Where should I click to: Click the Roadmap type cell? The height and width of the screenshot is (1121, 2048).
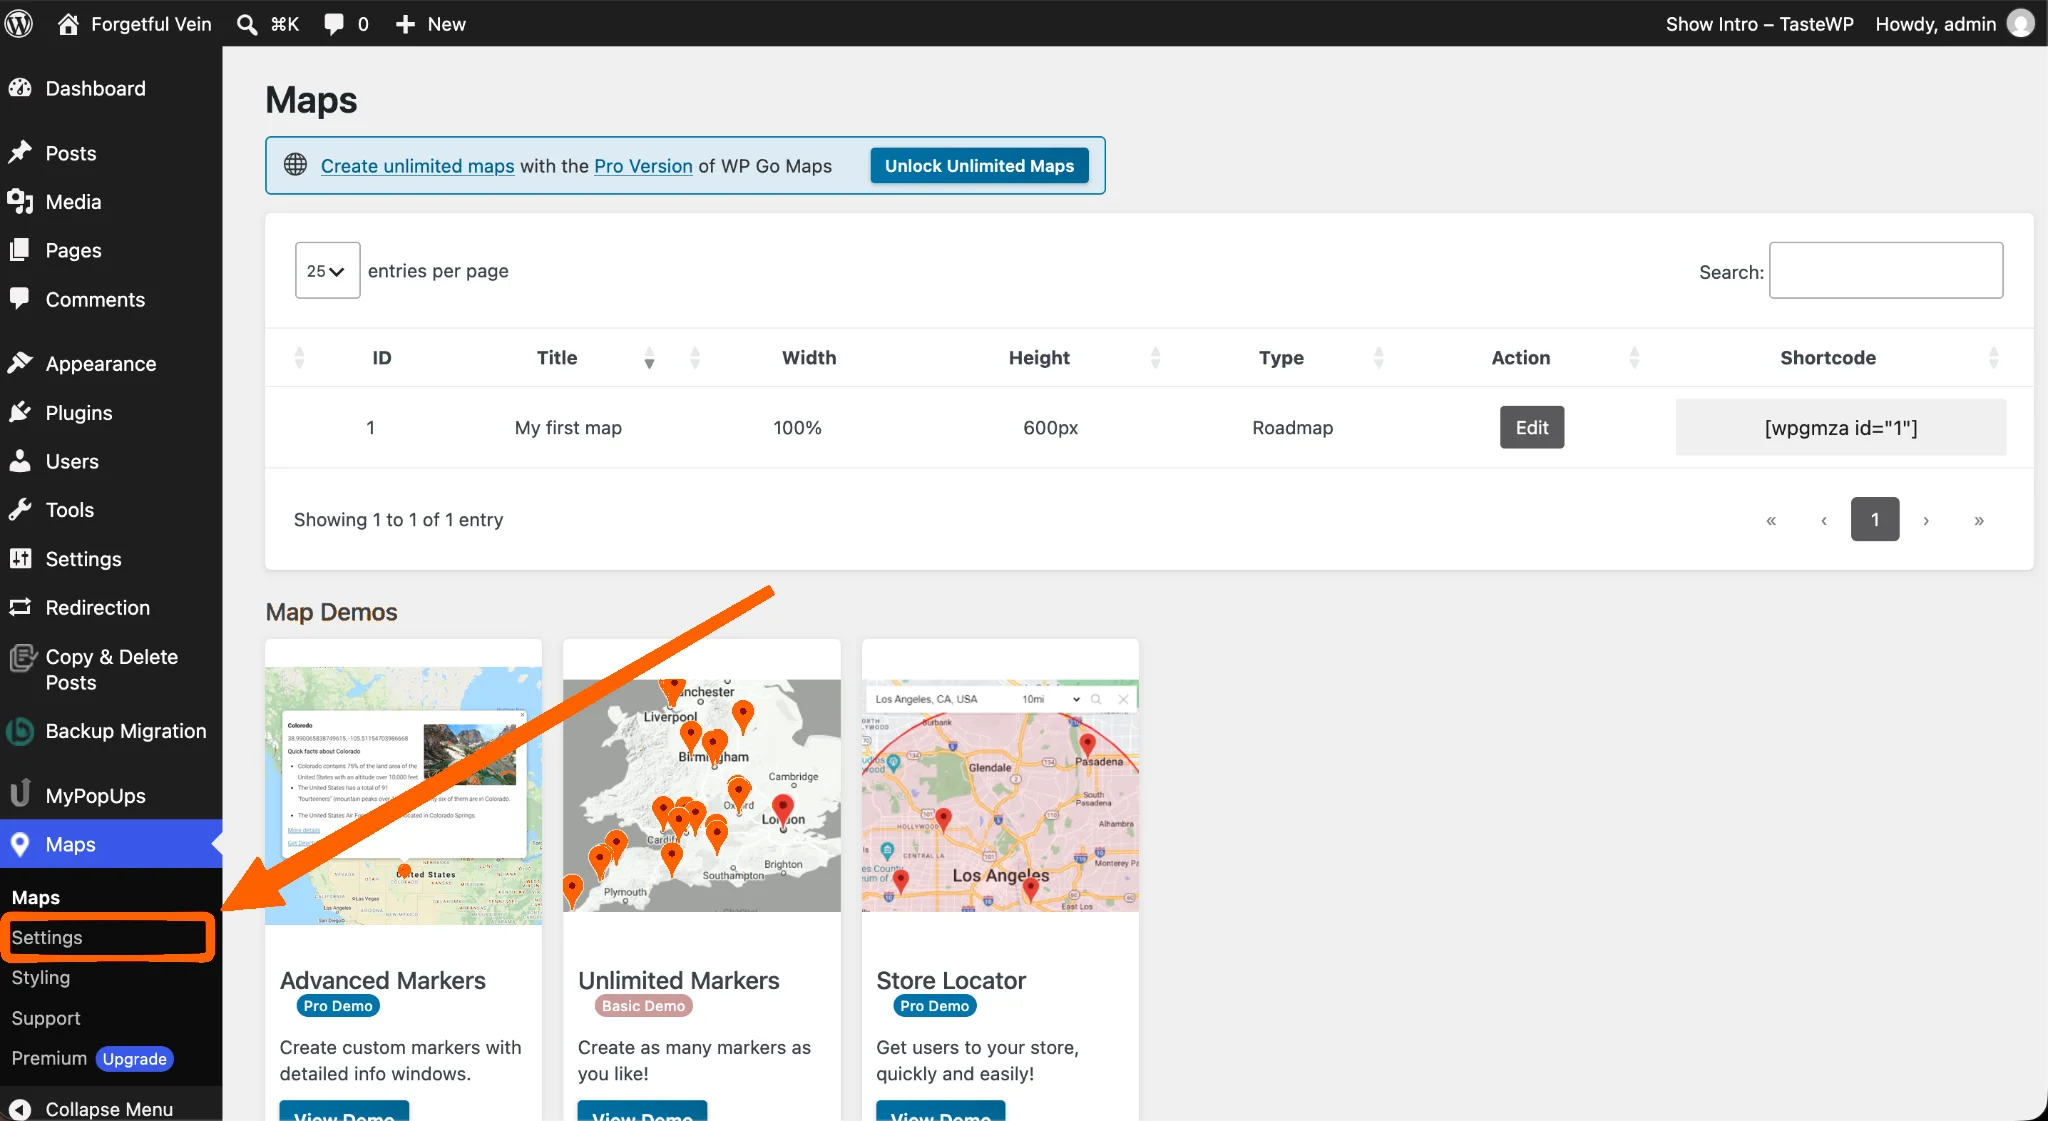pos(1292,427)
